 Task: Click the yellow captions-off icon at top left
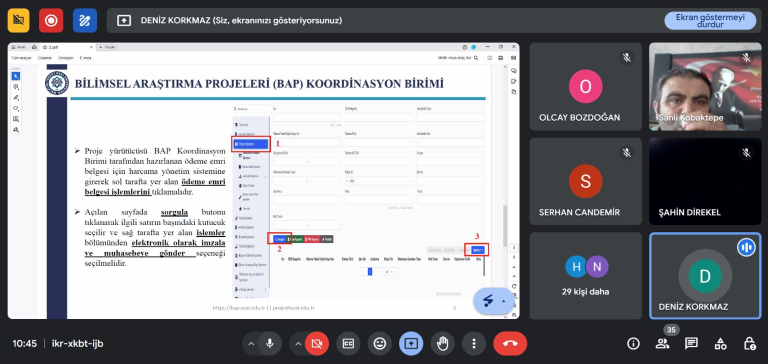[x=19, y=21]
